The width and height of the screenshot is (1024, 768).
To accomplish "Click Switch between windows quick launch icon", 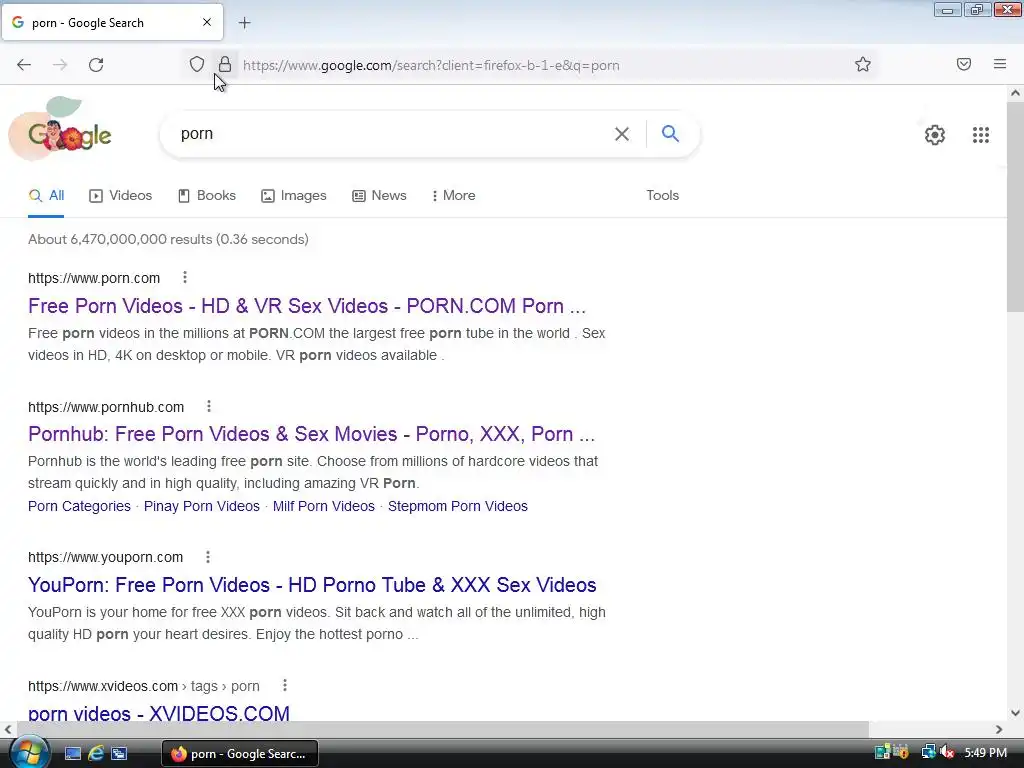I will coord(119,754).
